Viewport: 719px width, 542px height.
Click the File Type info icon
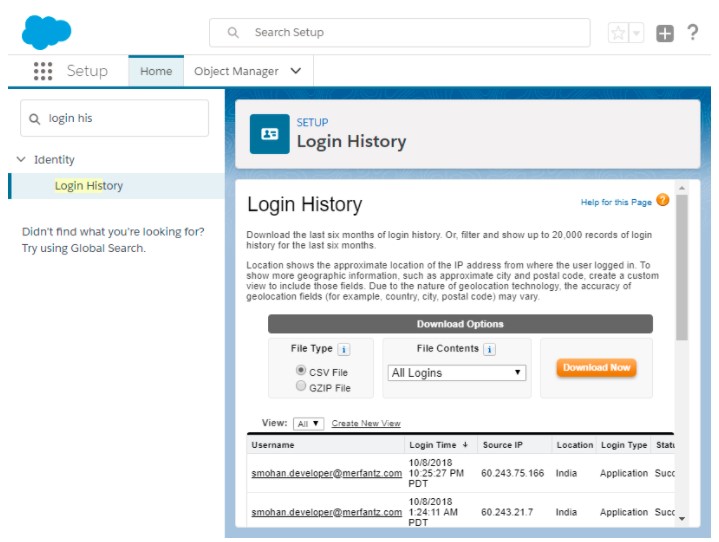point(343,349)
